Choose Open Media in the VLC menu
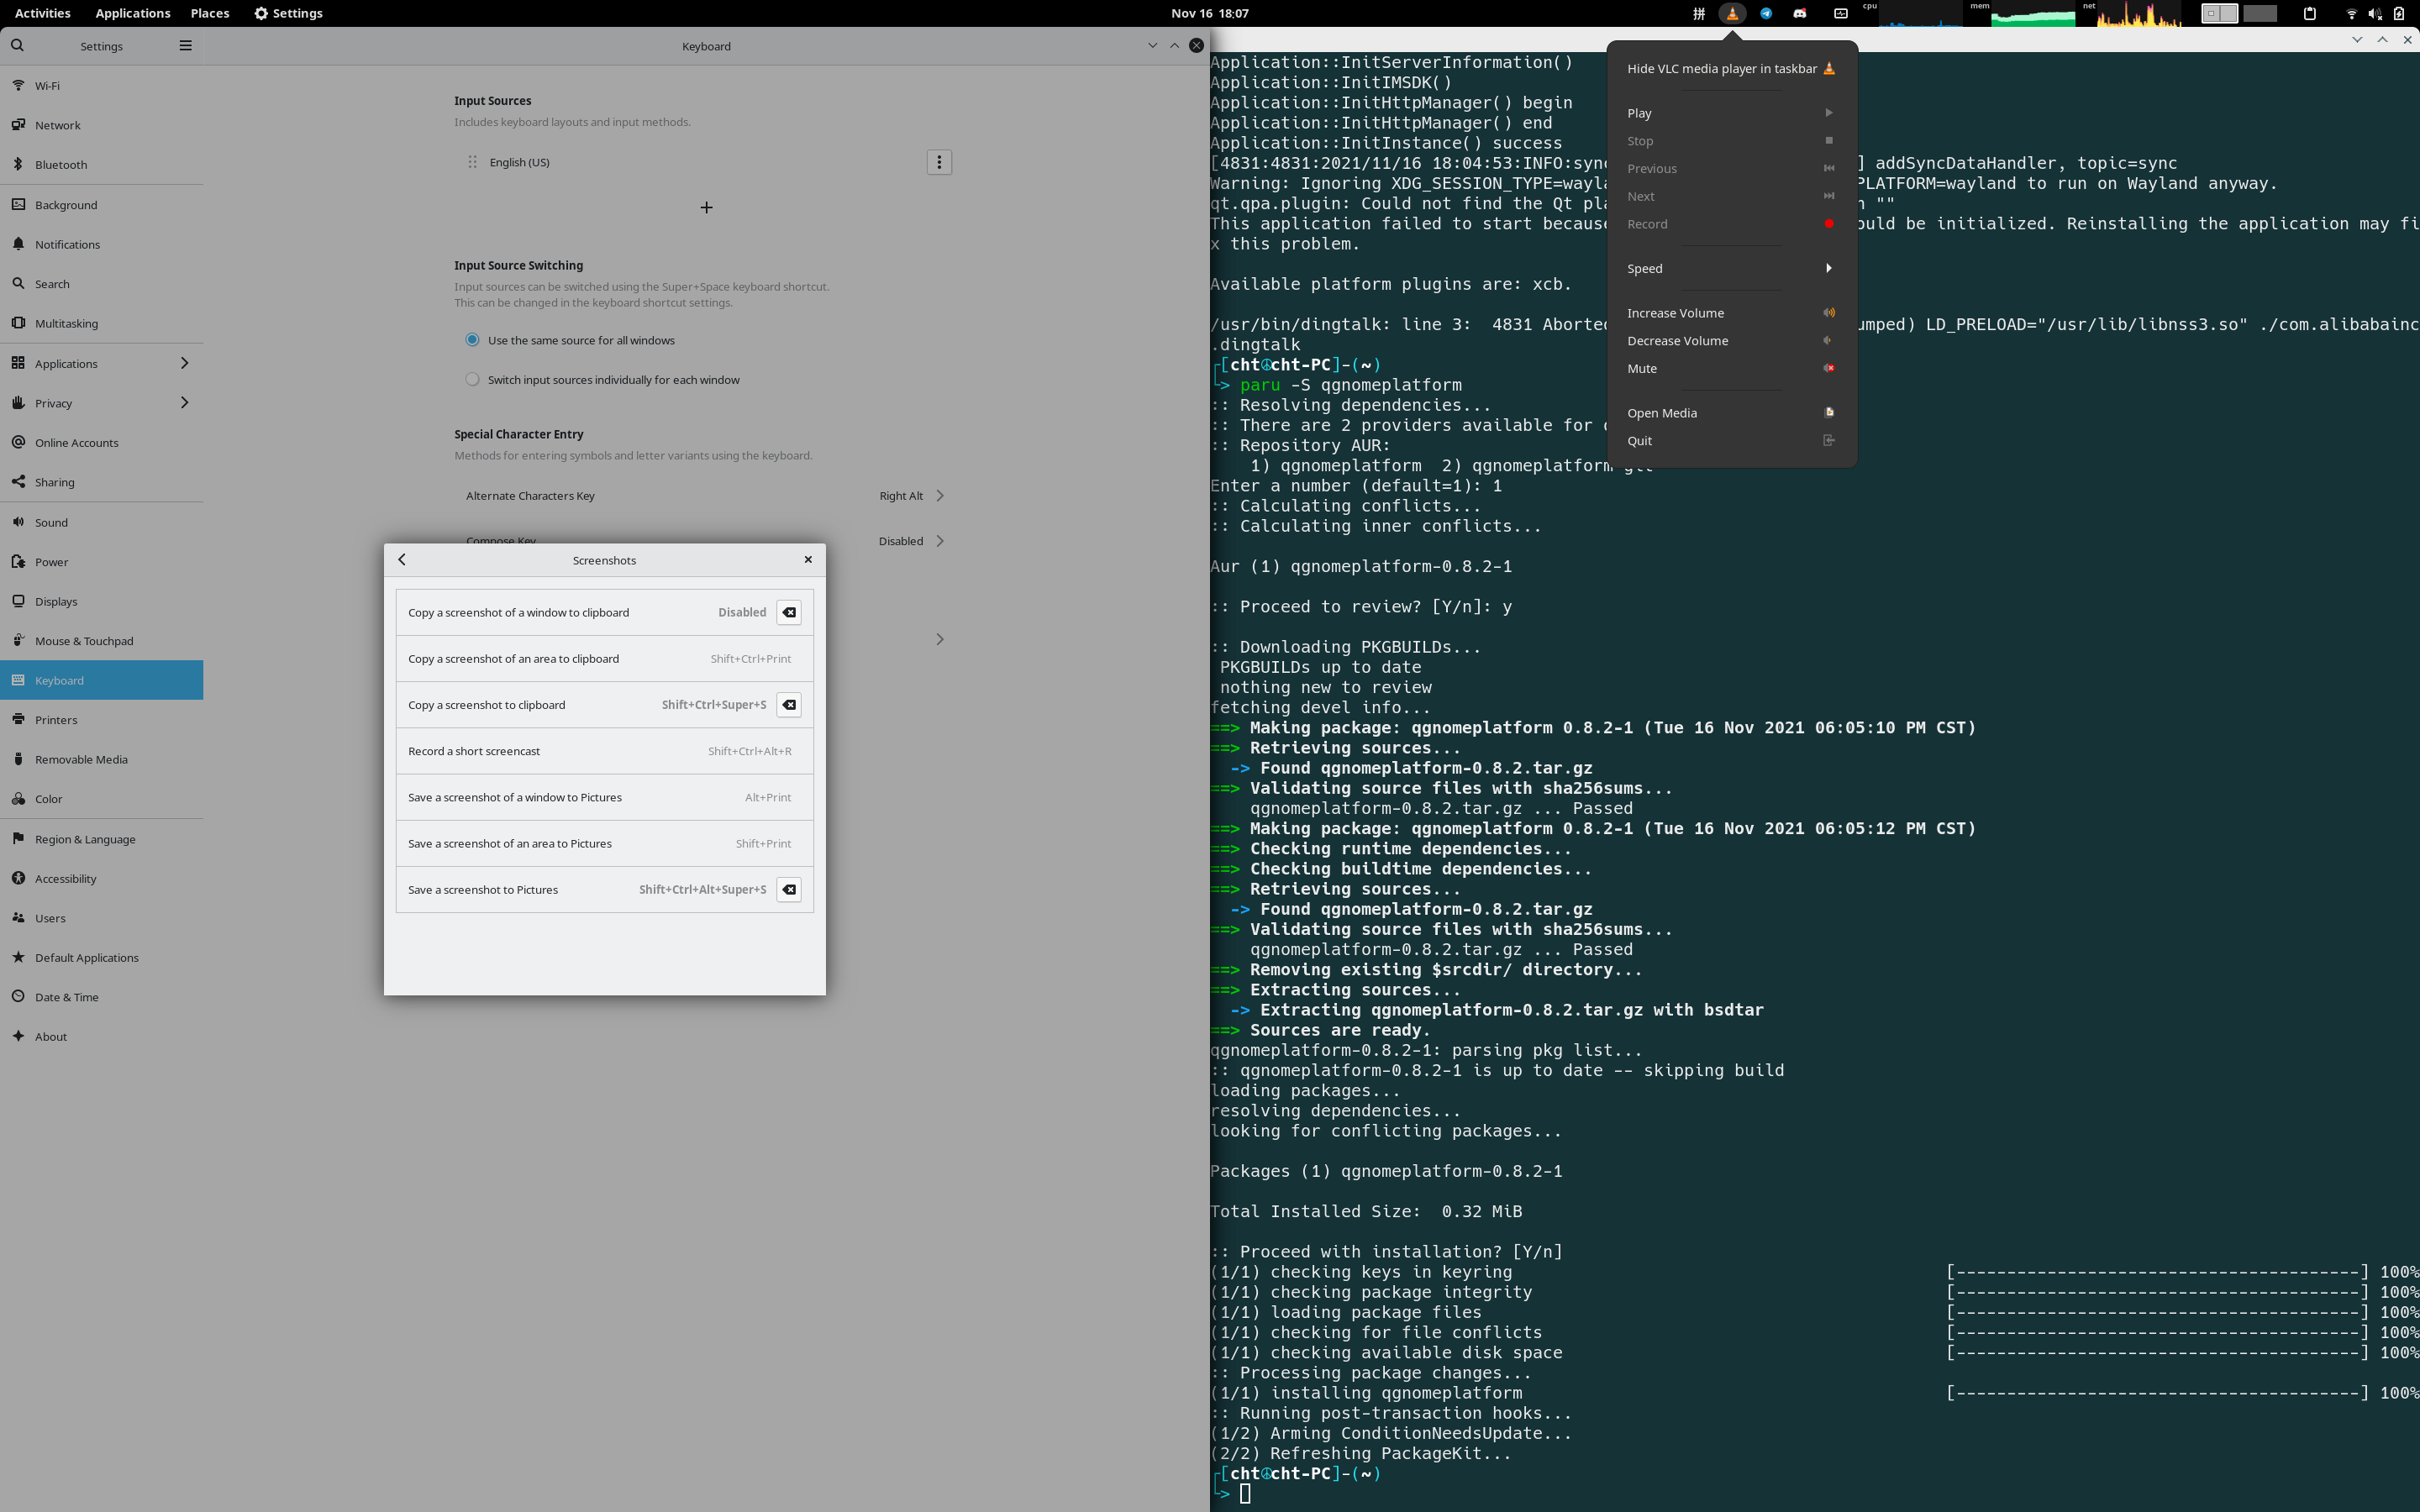 (x=1662, y=413)
